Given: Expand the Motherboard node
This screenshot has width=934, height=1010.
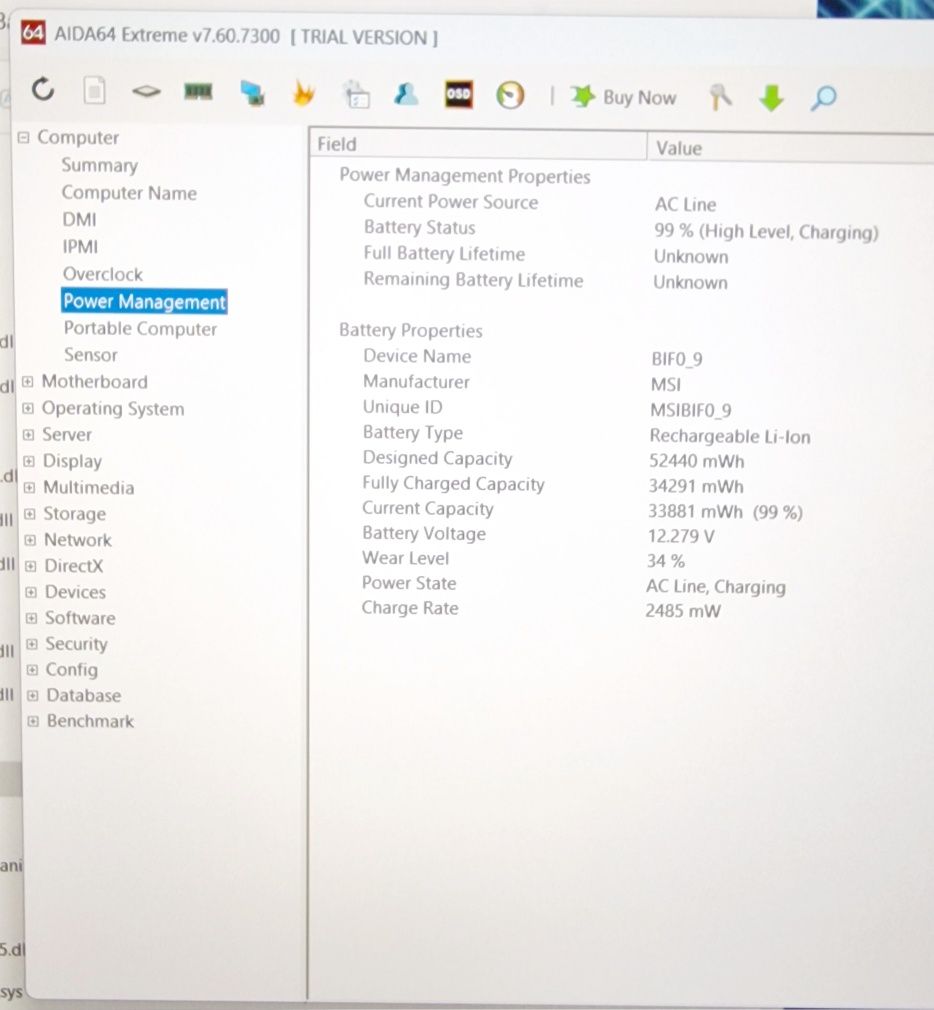Looking at the screenshot, I should click(28, 381).
